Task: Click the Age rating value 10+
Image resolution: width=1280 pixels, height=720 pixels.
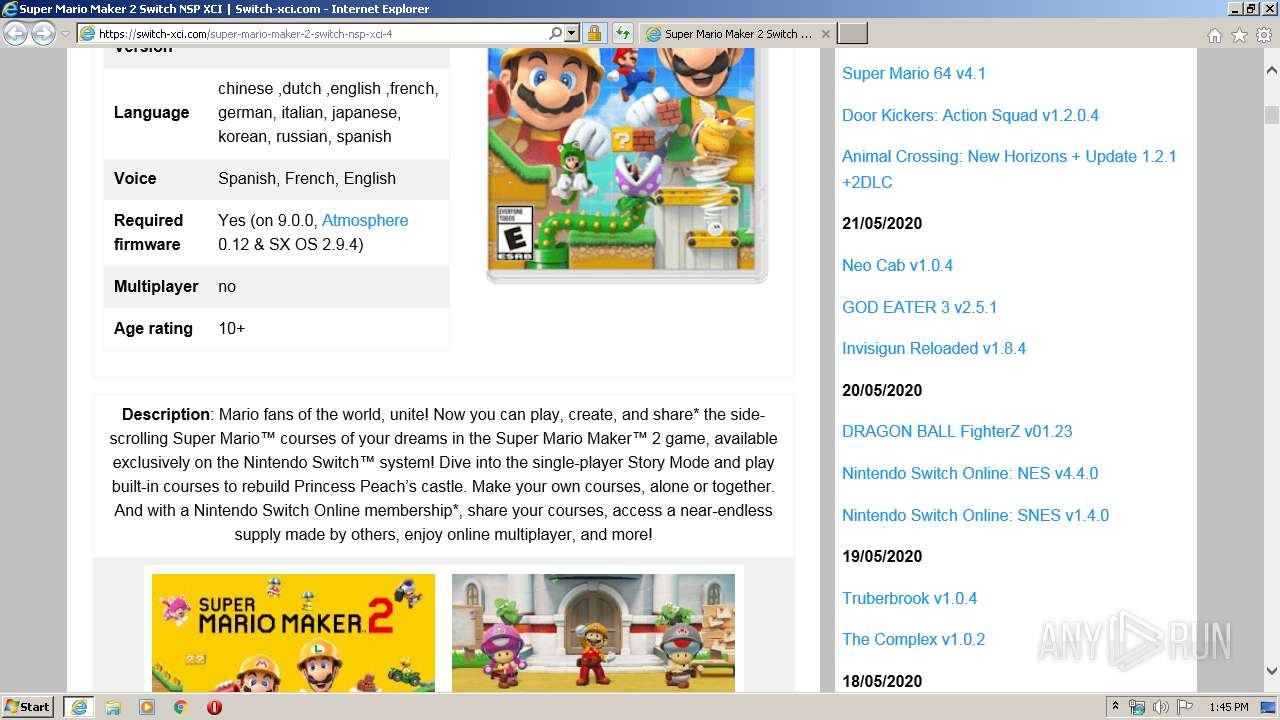Action: (231, 328)
